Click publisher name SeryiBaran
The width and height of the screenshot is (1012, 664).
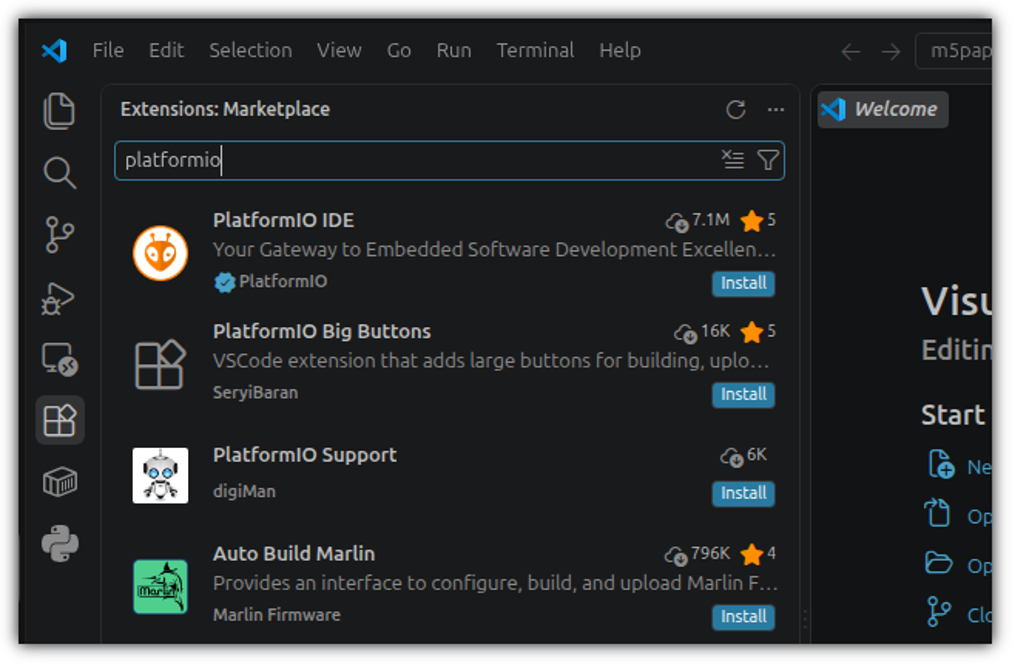[x=256, y=393]
